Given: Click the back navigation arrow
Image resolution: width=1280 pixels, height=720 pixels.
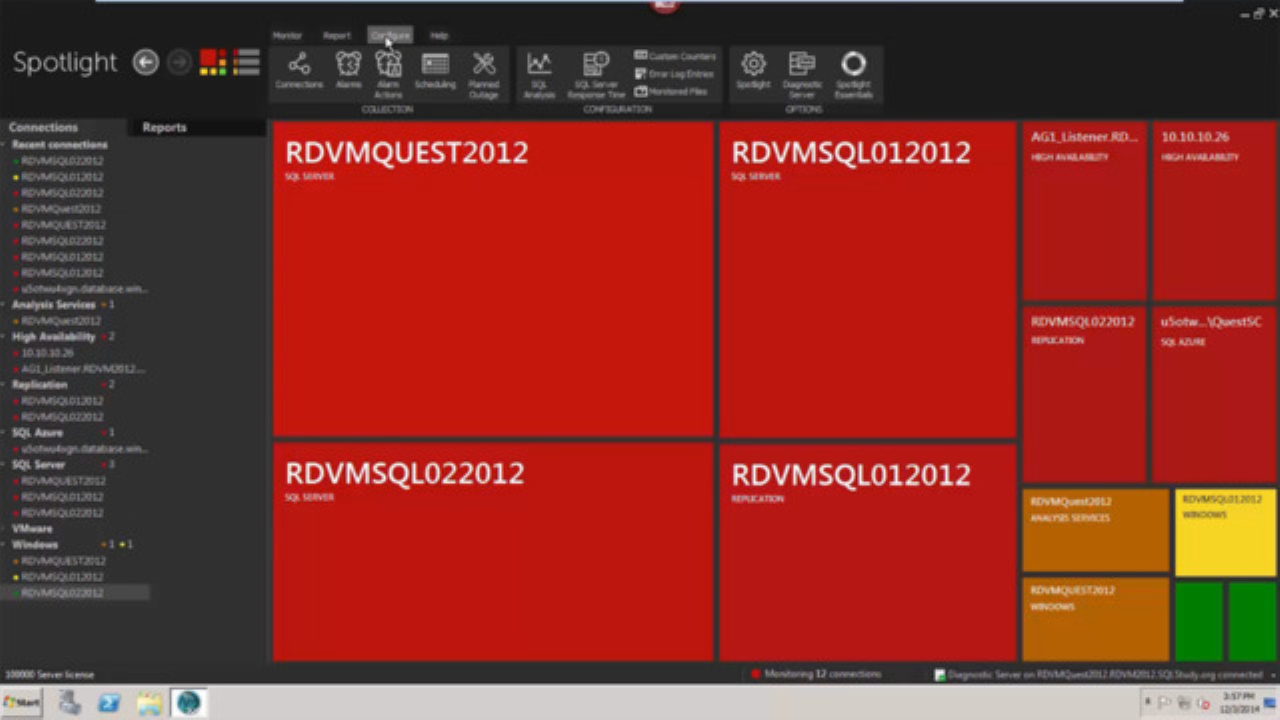Looking at the screenshot, I should 145,62.
